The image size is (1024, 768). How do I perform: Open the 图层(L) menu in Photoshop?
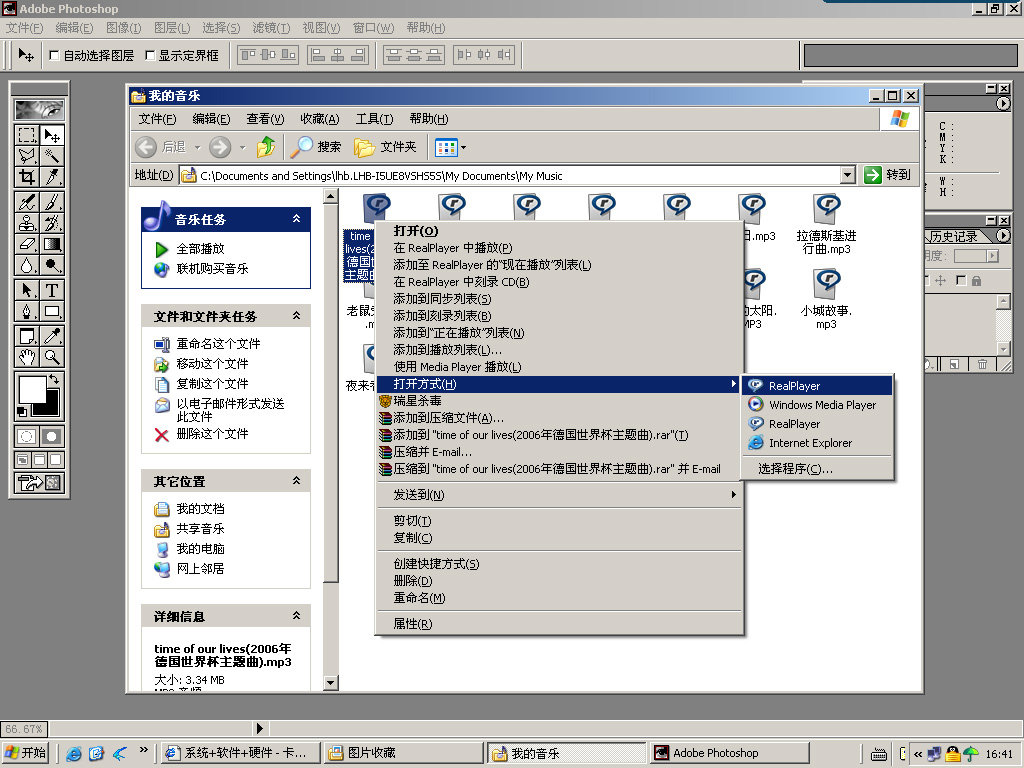[172, 27]
